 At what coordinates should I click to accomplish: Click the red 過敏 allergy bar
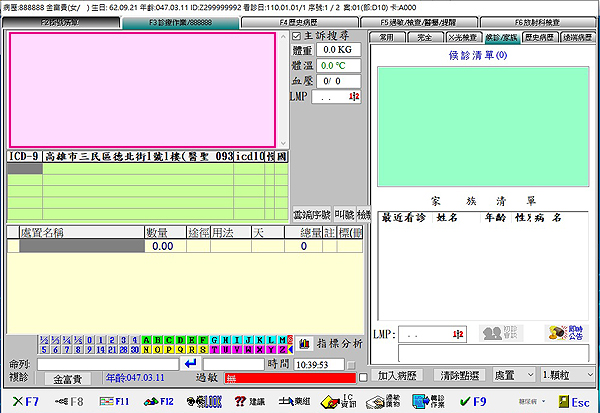tap(288, 378)
